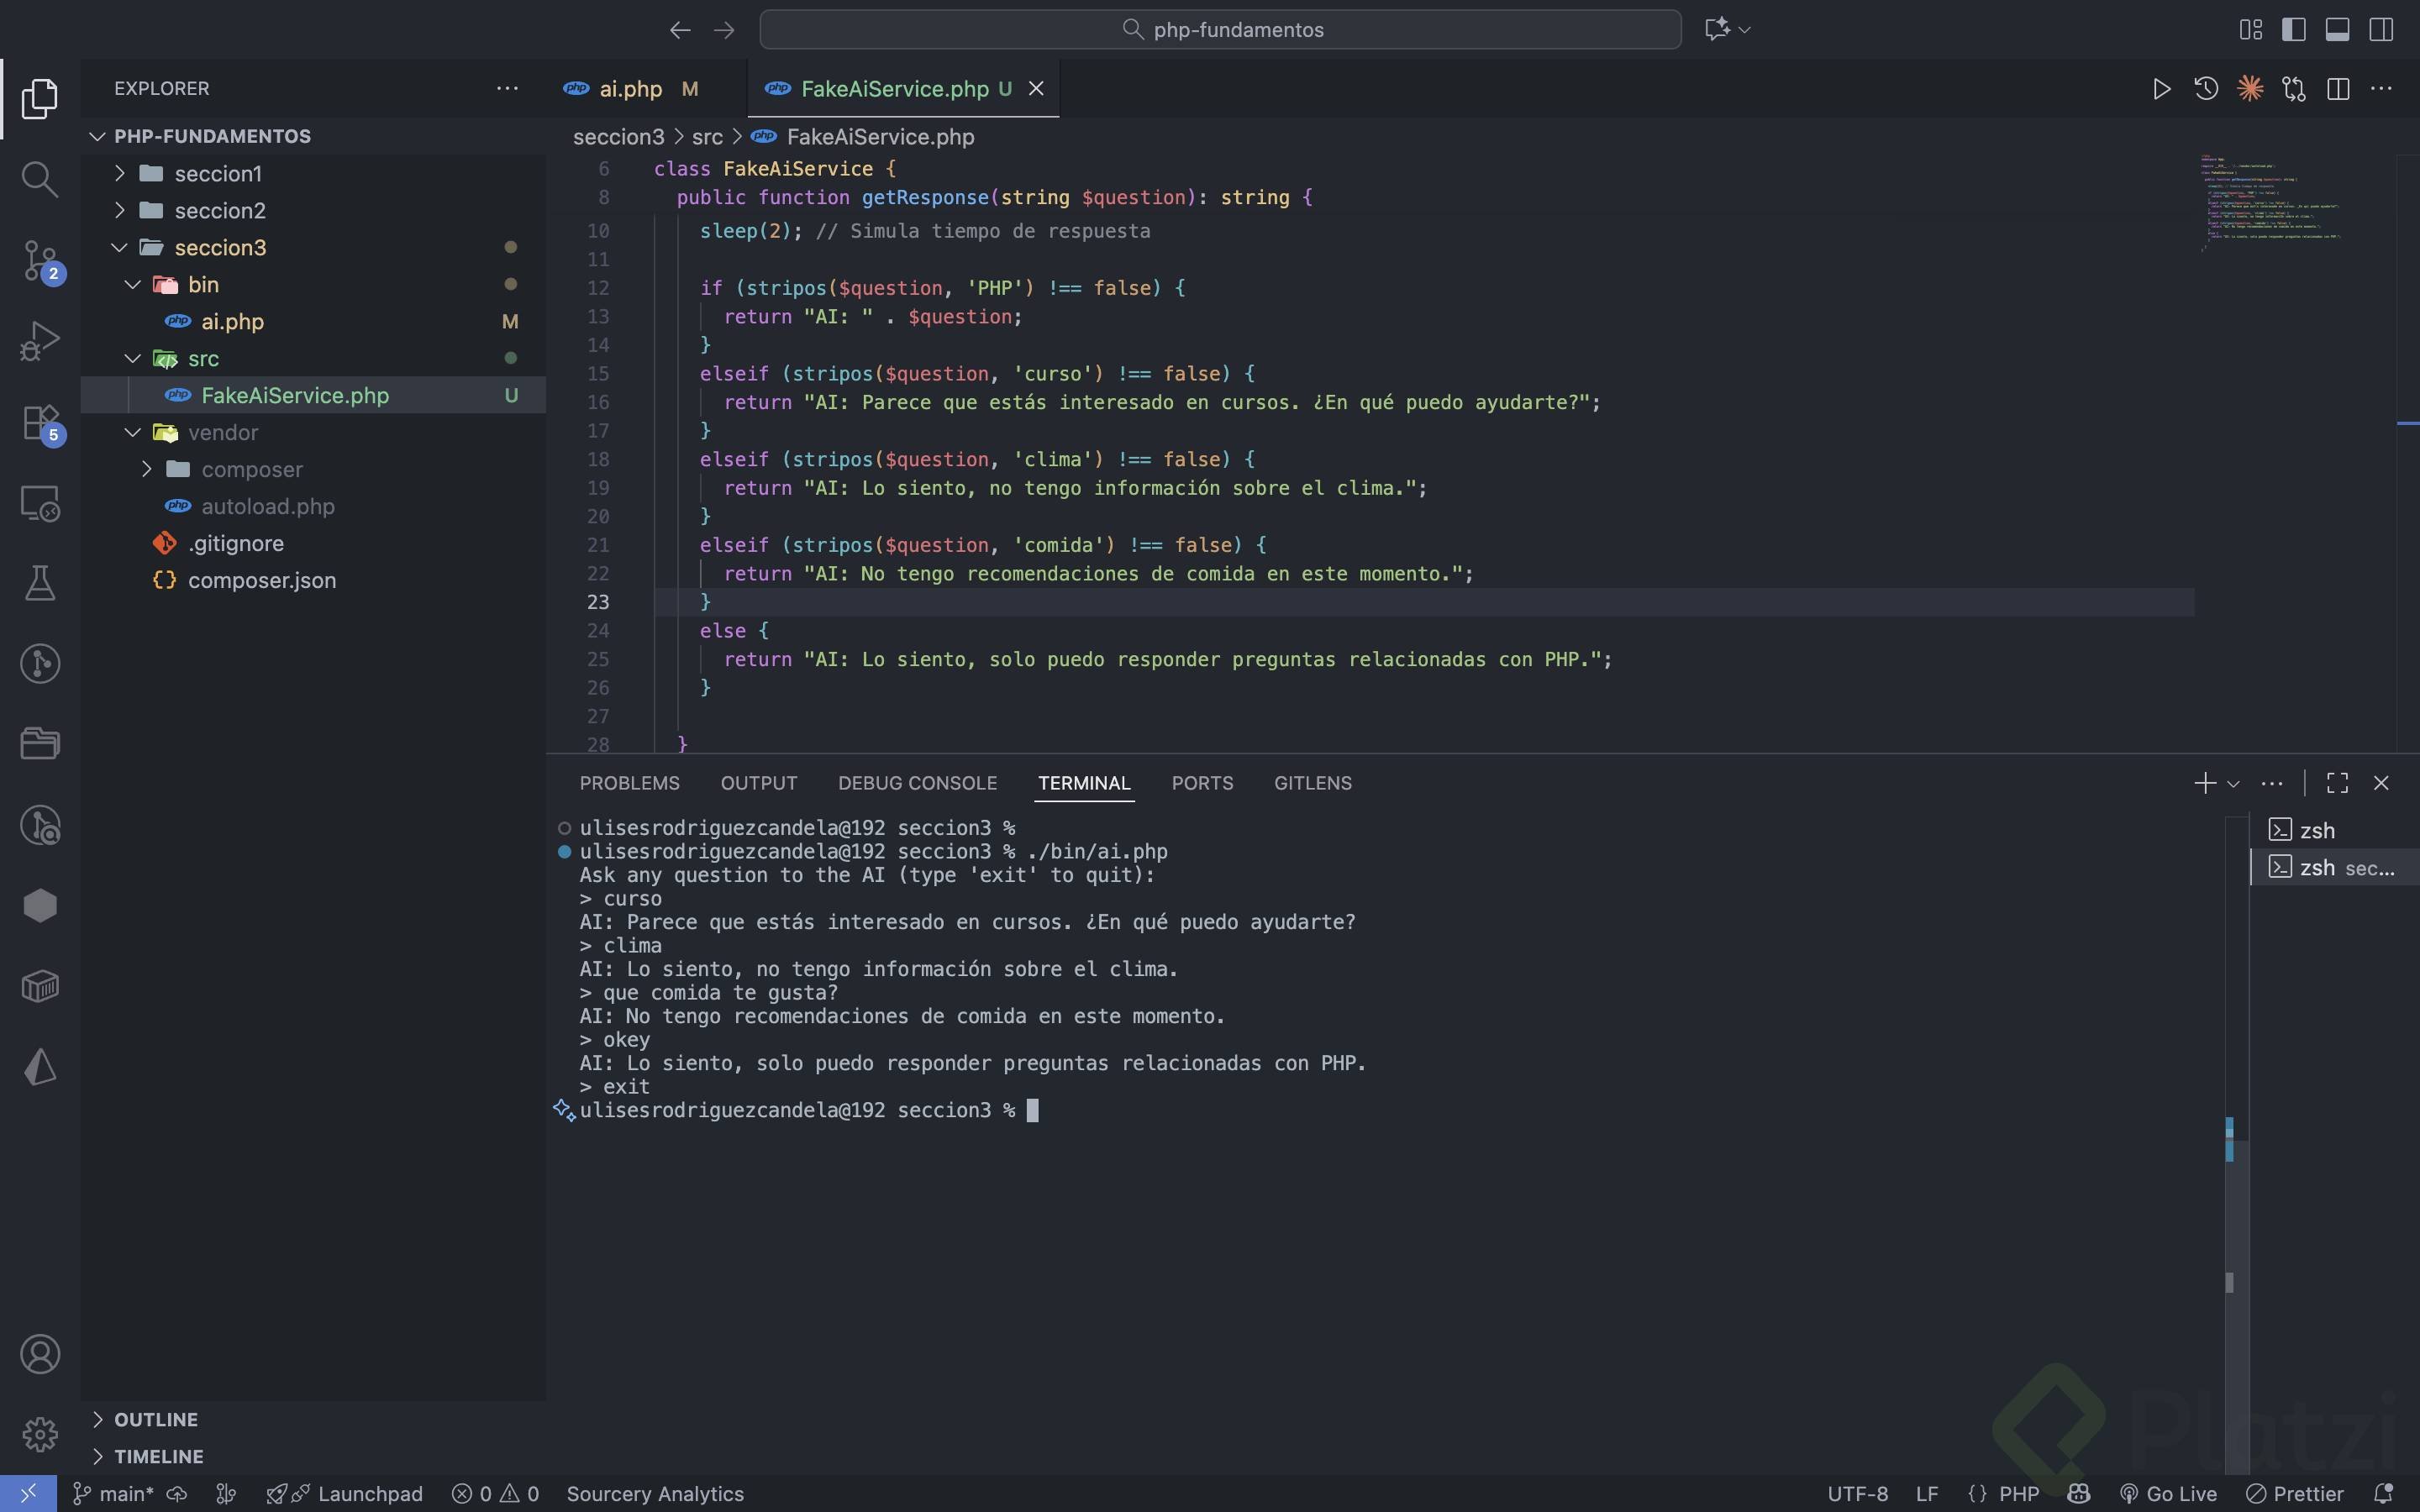The height and width of the screenshot is (1512, 2420).
Task: Open Source Control view with 2 changes
Action: point(39,260)
